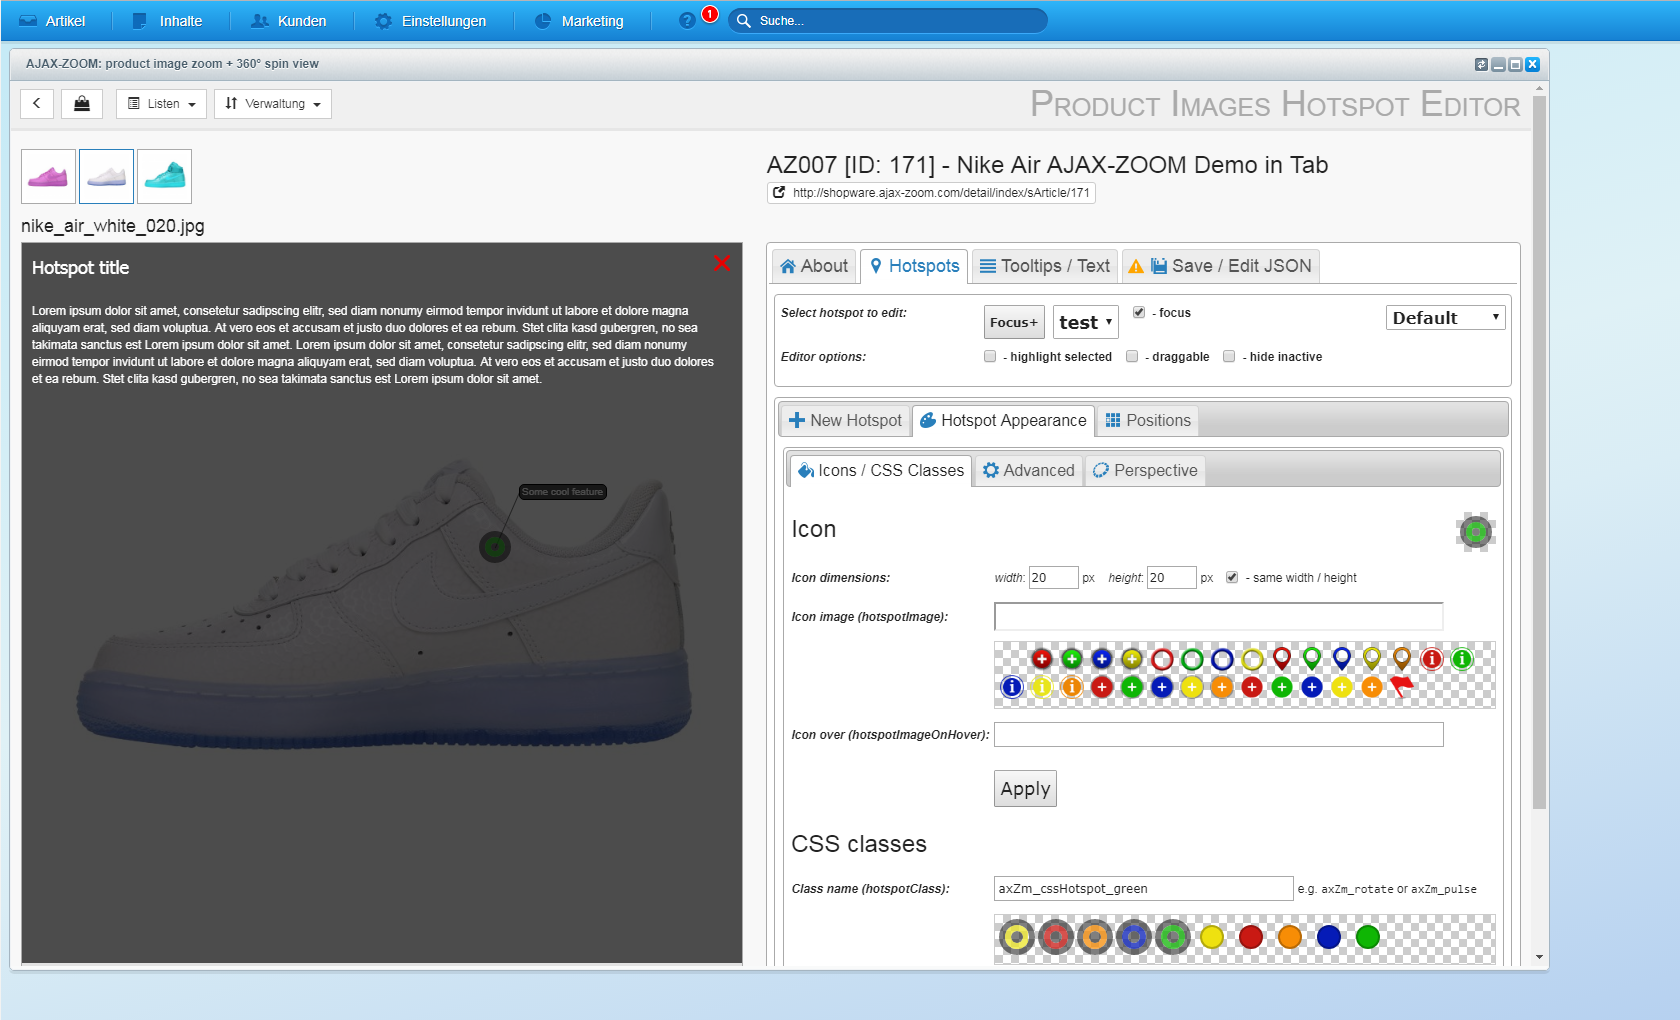Click the shopping bag toolbar icon
This screenshot has height=1020, width=1680.
click(x=82, y=103)
